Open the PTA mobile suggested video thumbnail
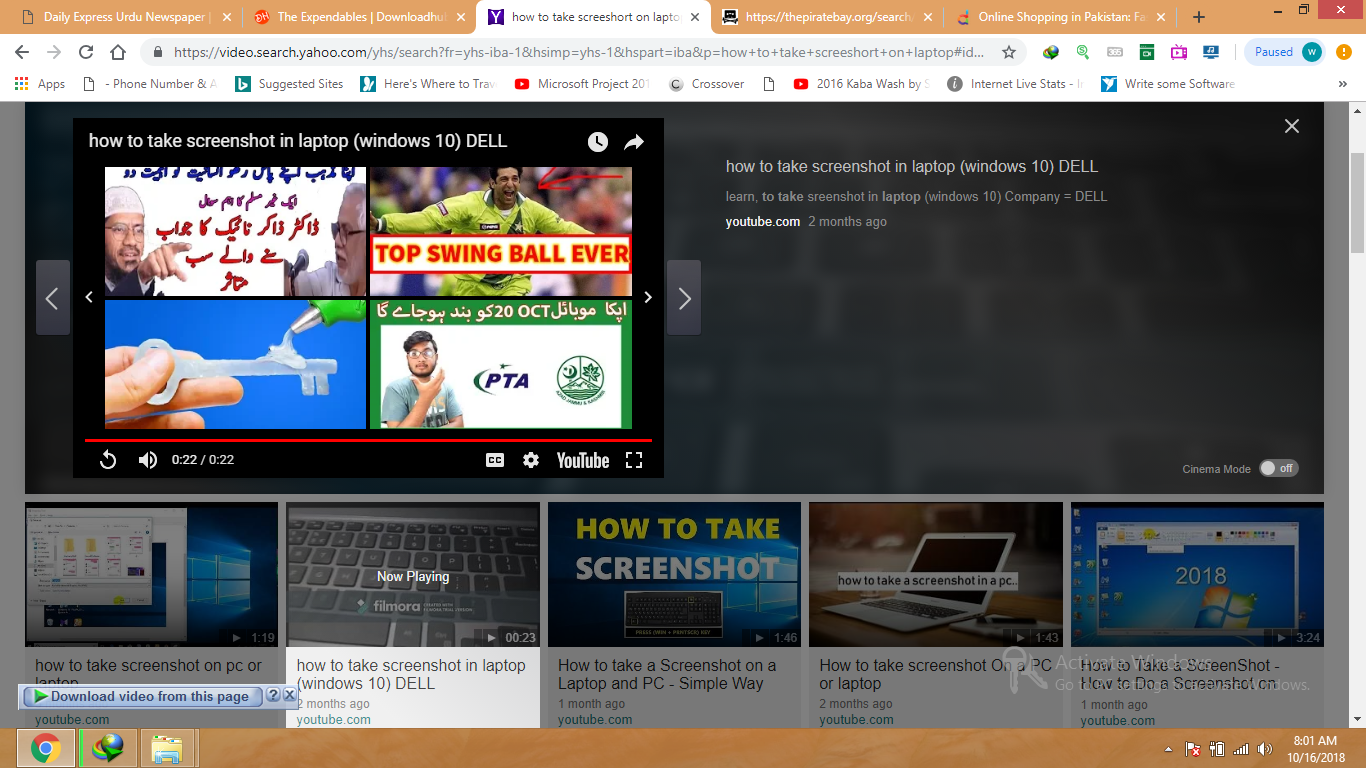Screen dimensions: 1366x768 (501, 364)
